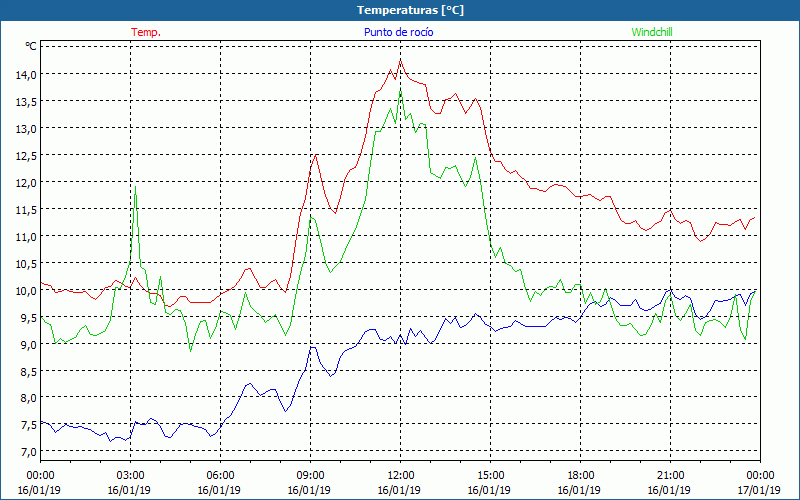Click the 9,5 value on the y-axis
The height and width of the screenshot is (500, 800).
[28, 317]
